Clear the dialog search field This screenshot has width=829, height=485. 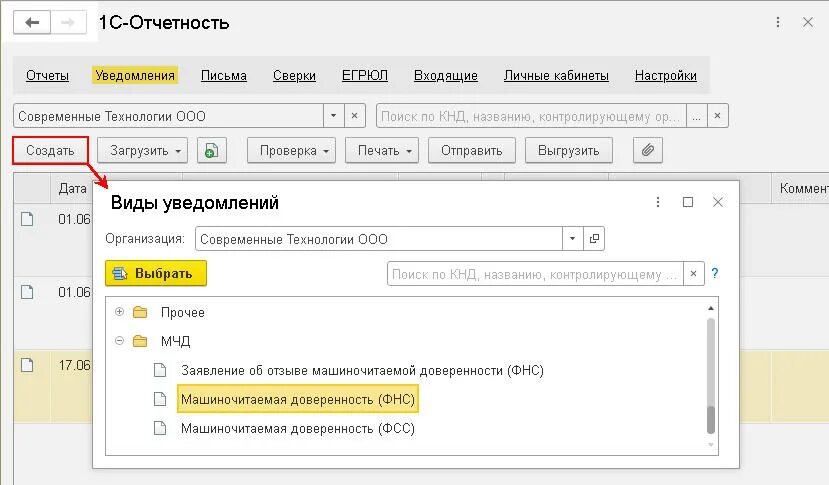[694, 274]
